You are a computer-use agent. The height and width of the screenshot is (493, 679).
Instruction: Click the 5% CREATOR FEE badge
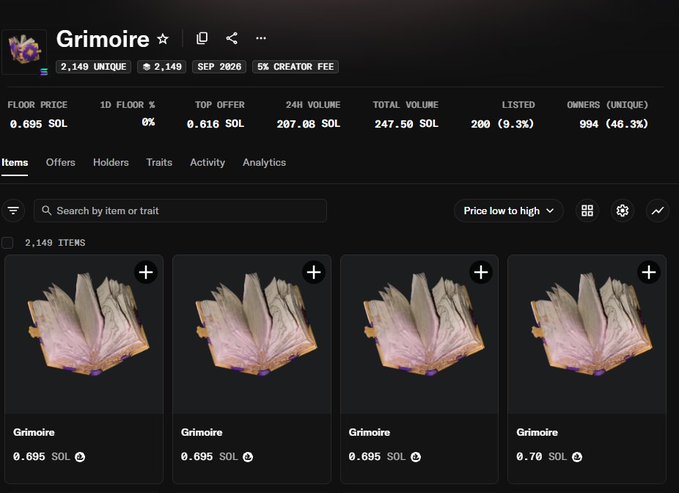[295, 67]
